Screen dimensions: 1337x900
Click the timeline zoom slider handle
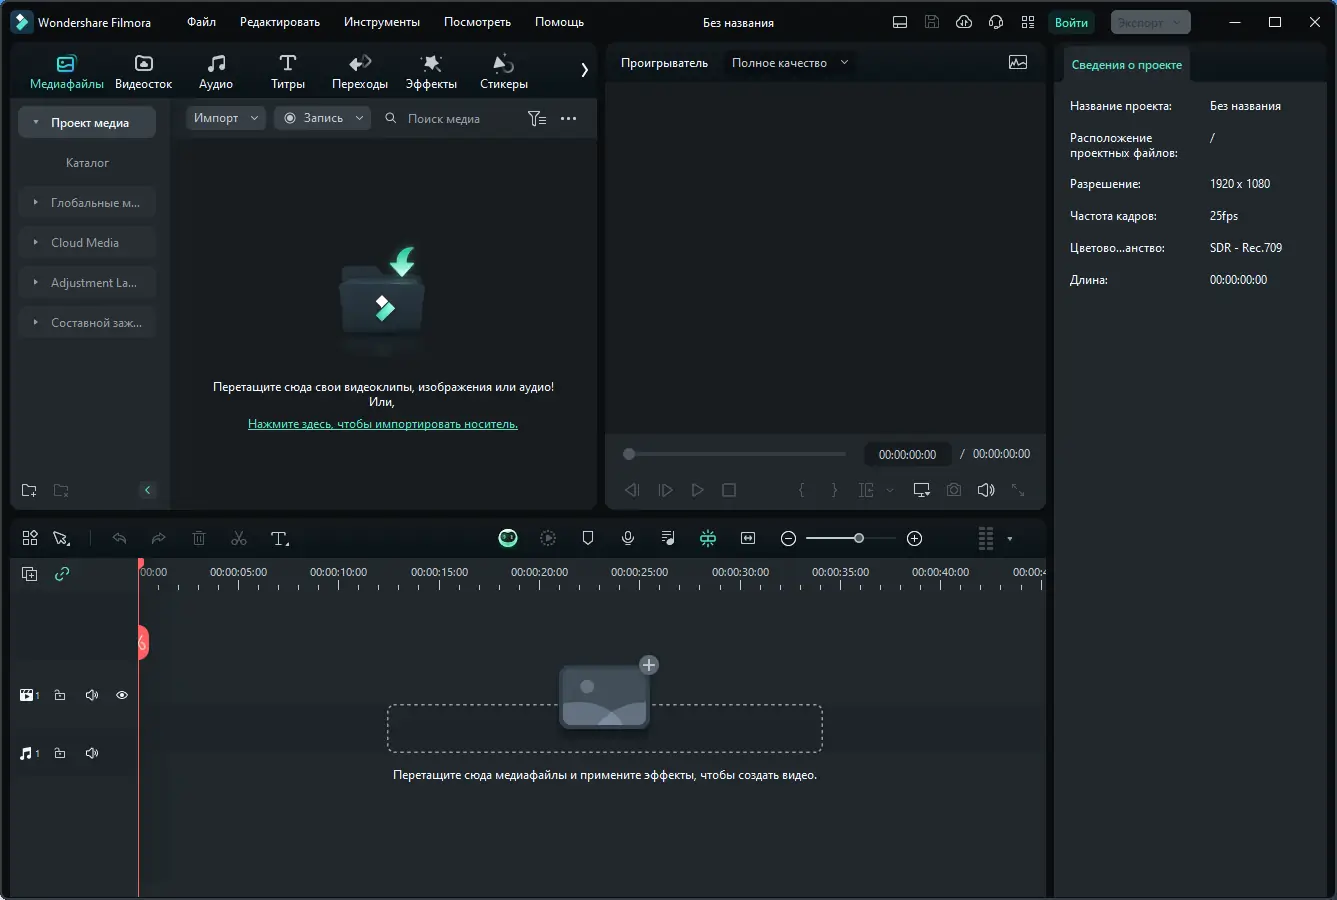pyautogui.click(x=858, y=538)
